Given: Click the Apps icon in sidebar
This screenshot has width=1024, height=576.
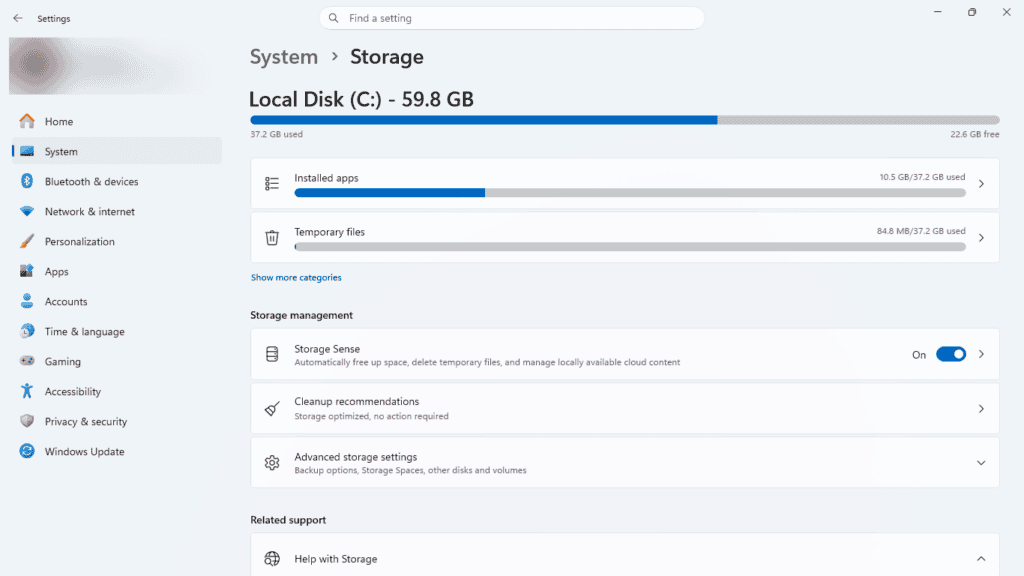Looking at the screenshot, I should [27, 271].
